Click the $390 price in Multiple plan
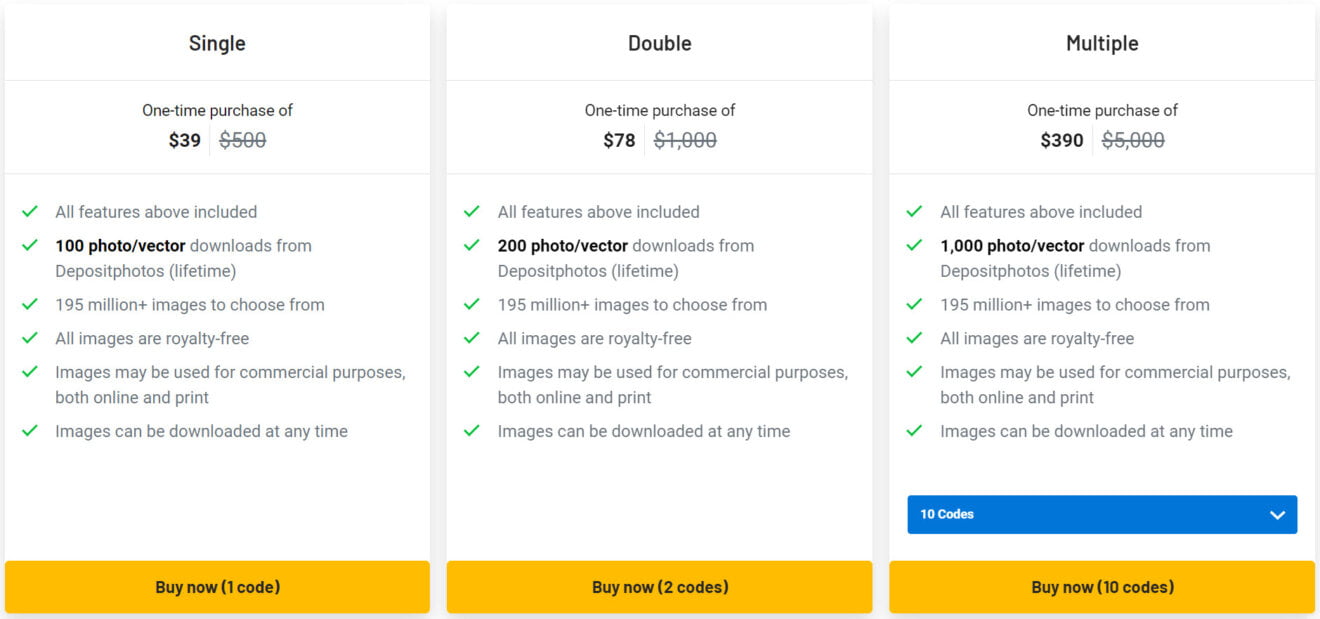This screenshot has height=619, width=1320. coord(1062,140)
